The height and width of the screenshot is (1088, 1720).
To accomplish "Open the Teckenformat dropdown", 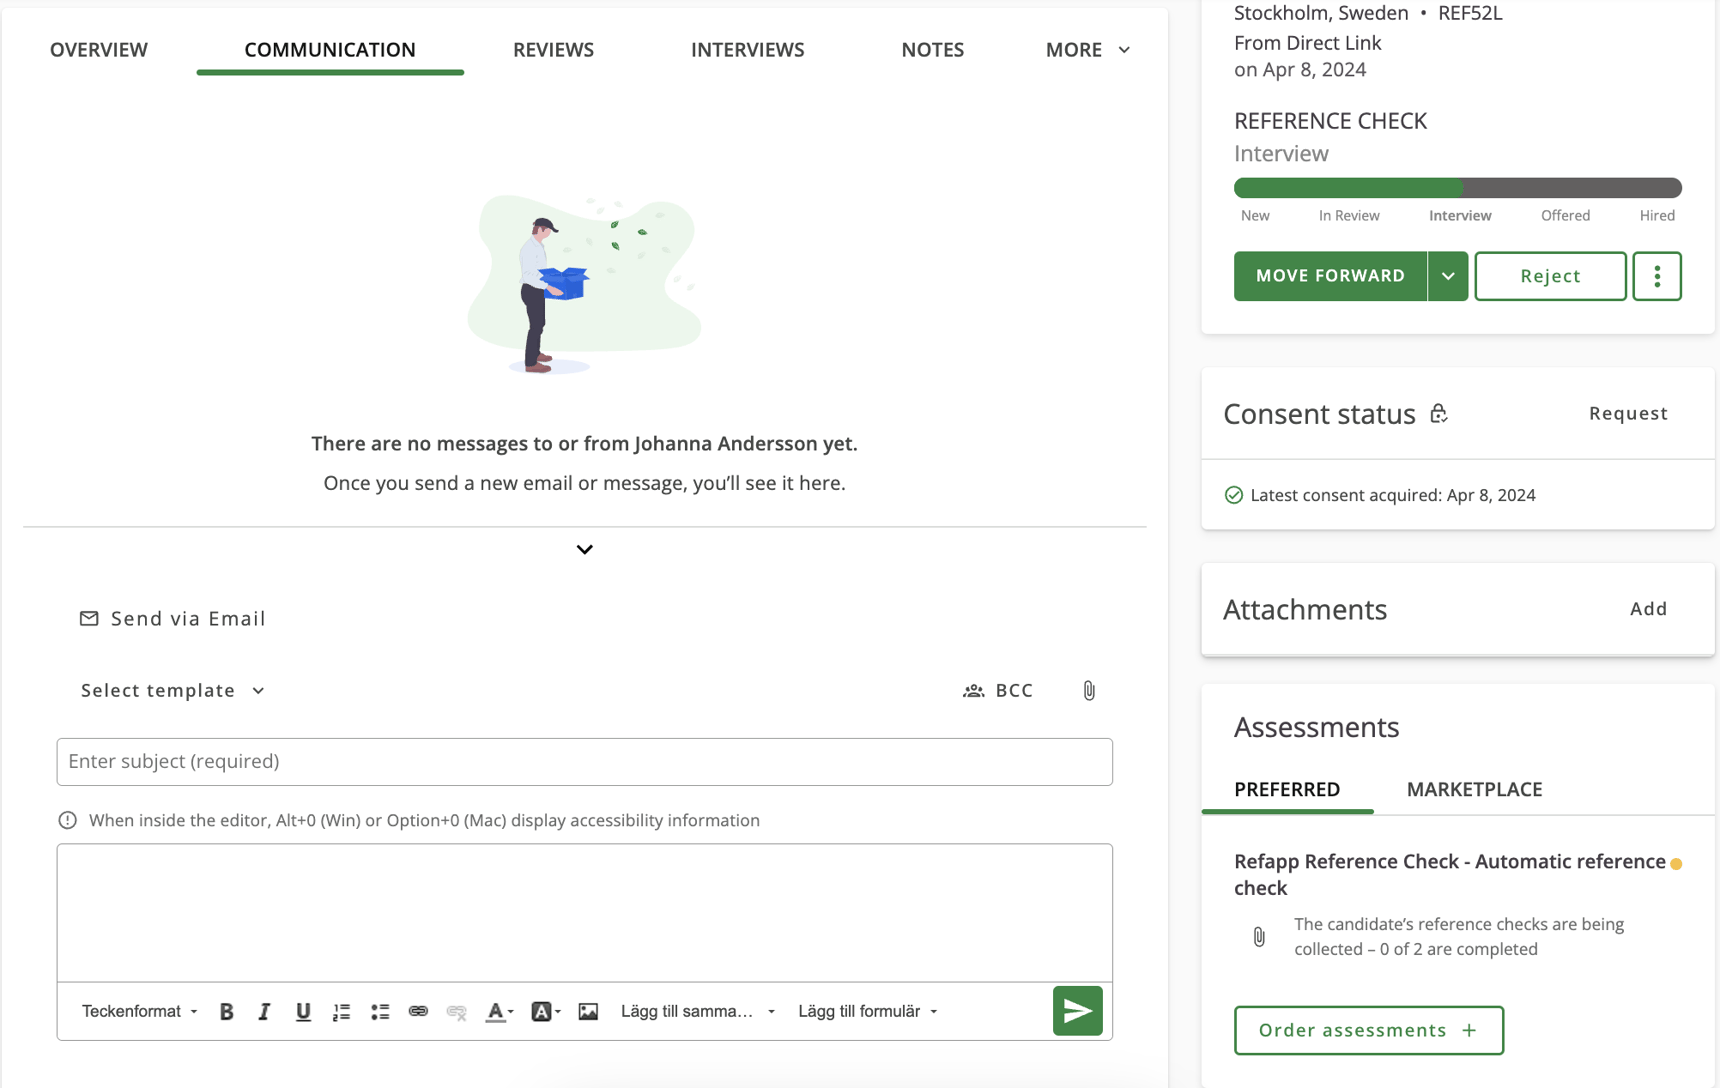I will tap(139, 1011).
